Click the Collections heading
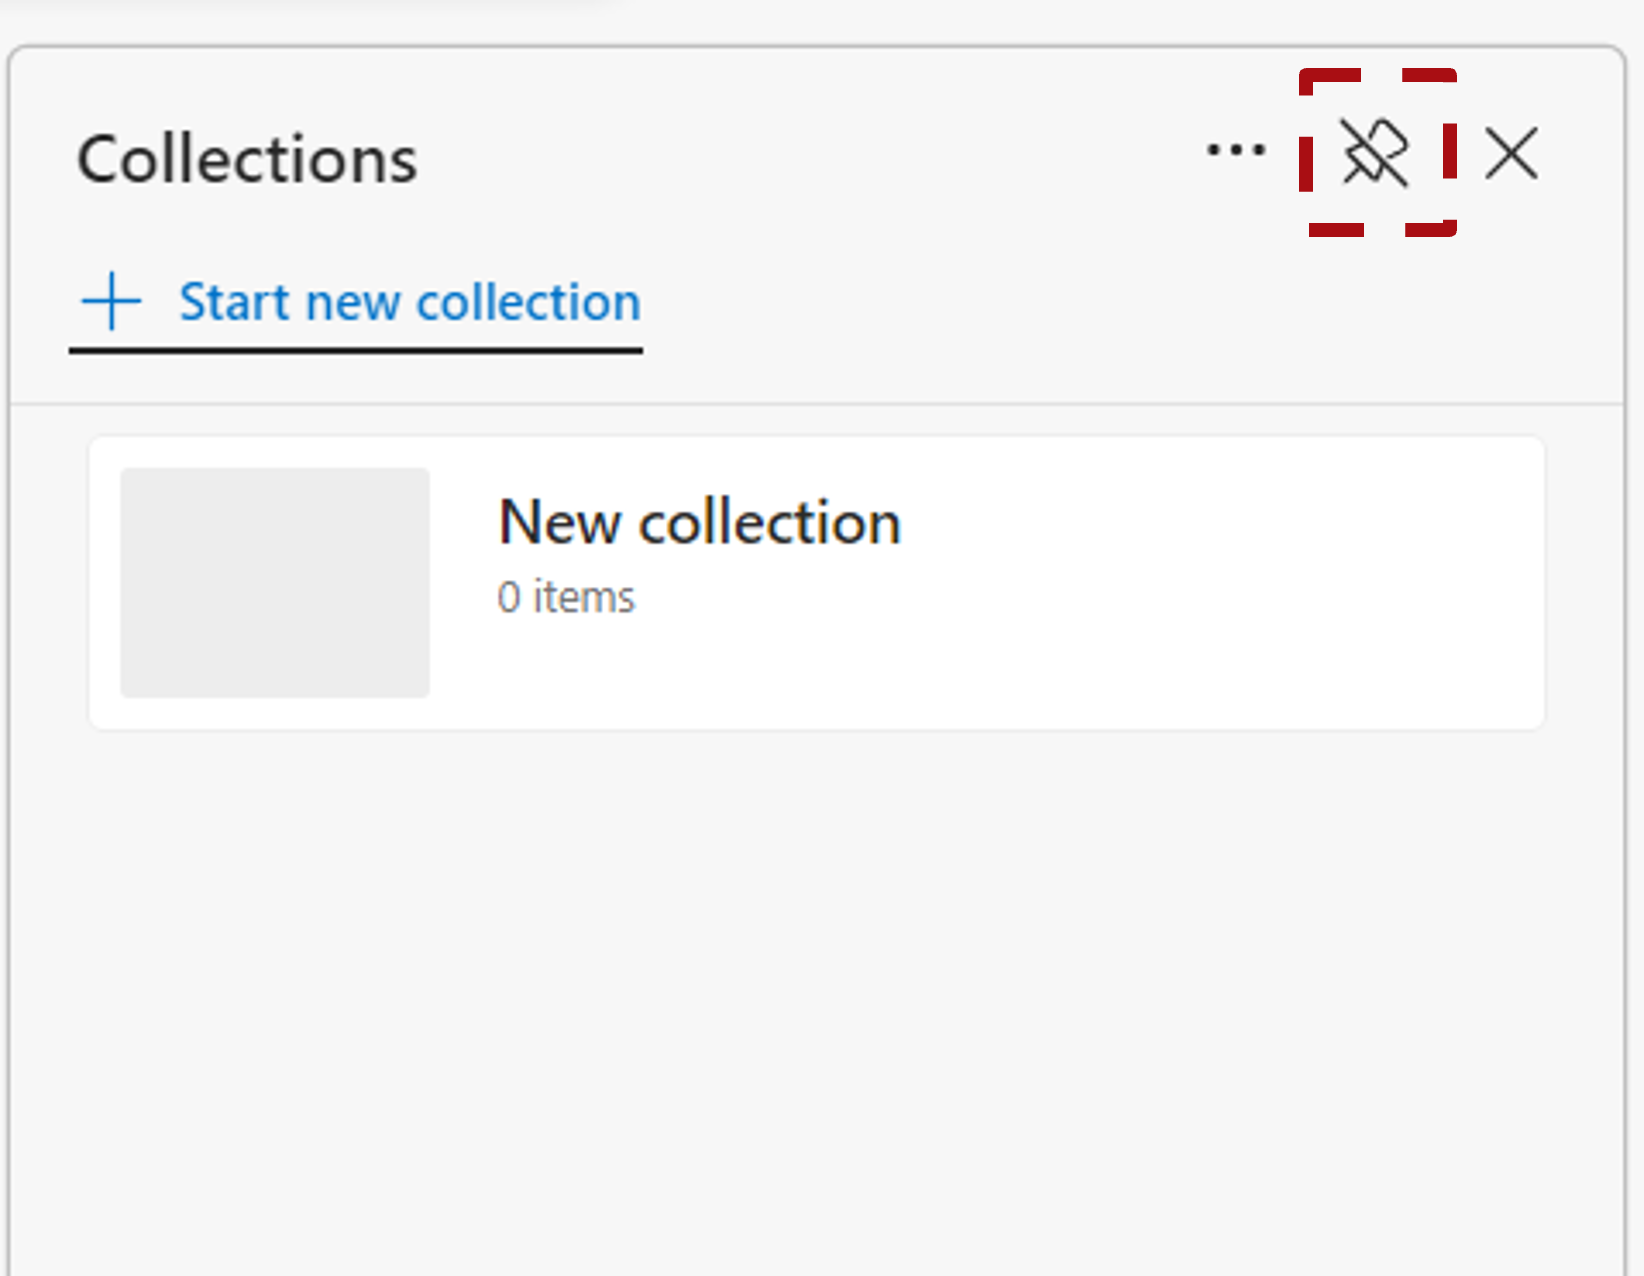Screen dimensions: 1644x1276 click(247, 159)
